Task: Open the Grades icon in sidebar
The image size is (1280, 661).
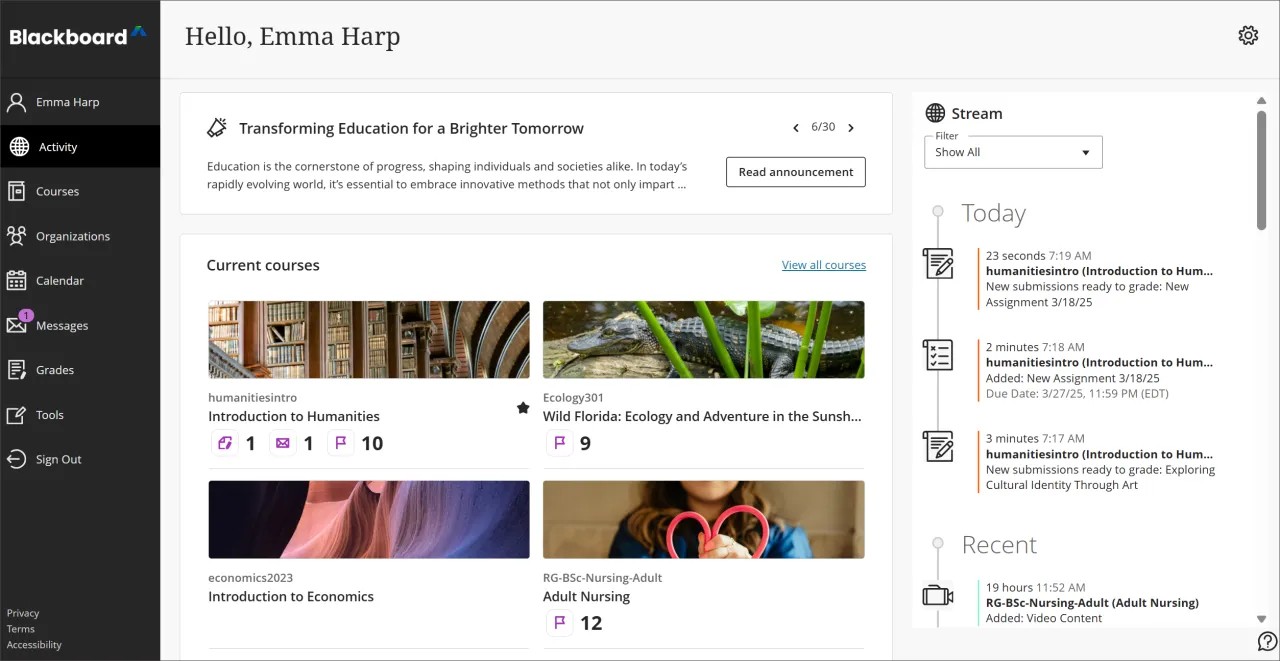Action: [17, 369]
